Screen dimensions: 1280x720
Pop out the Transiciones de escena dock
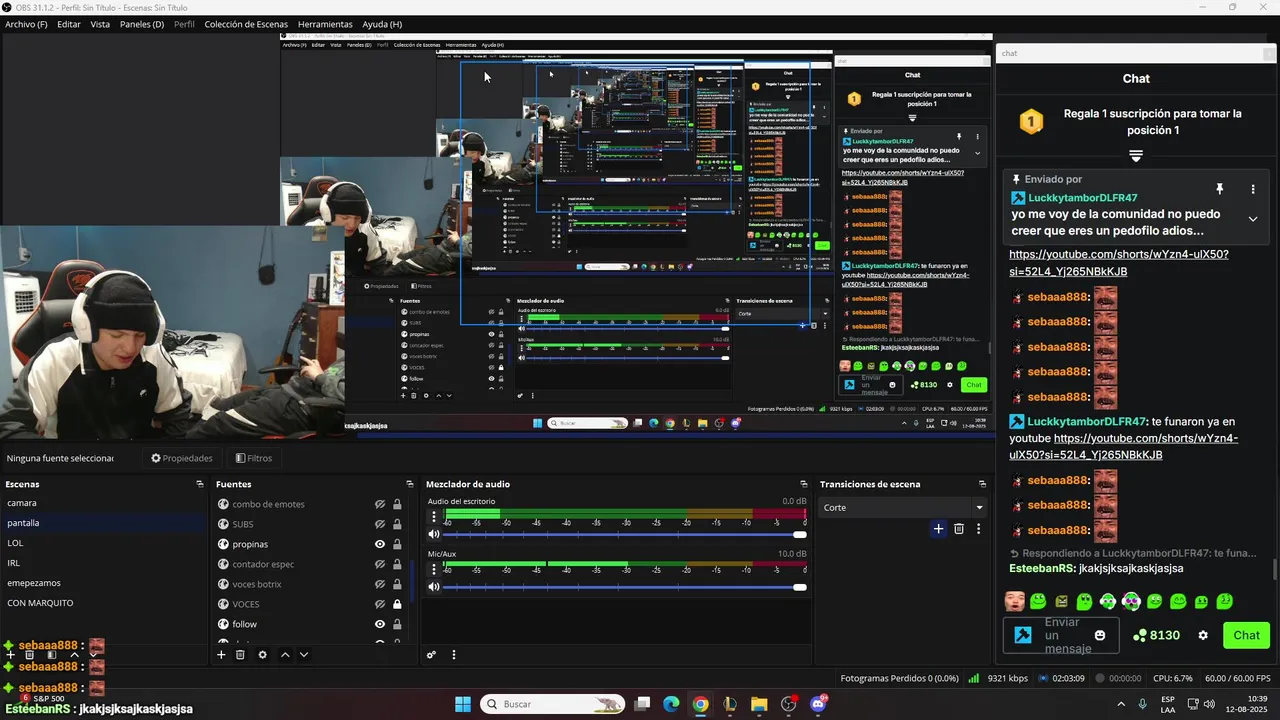click(x=982, y=484)
